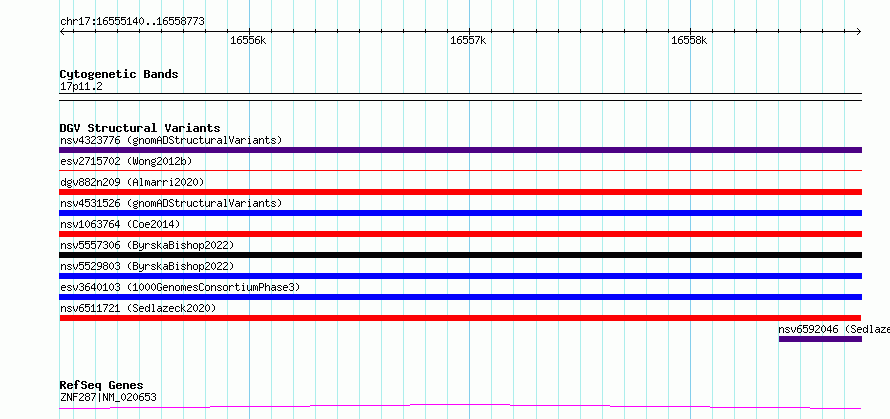This screenshot has width=890, height=419.
Task: Open the Cytogenetic Bands track heading
Action: tap(119, 74)
